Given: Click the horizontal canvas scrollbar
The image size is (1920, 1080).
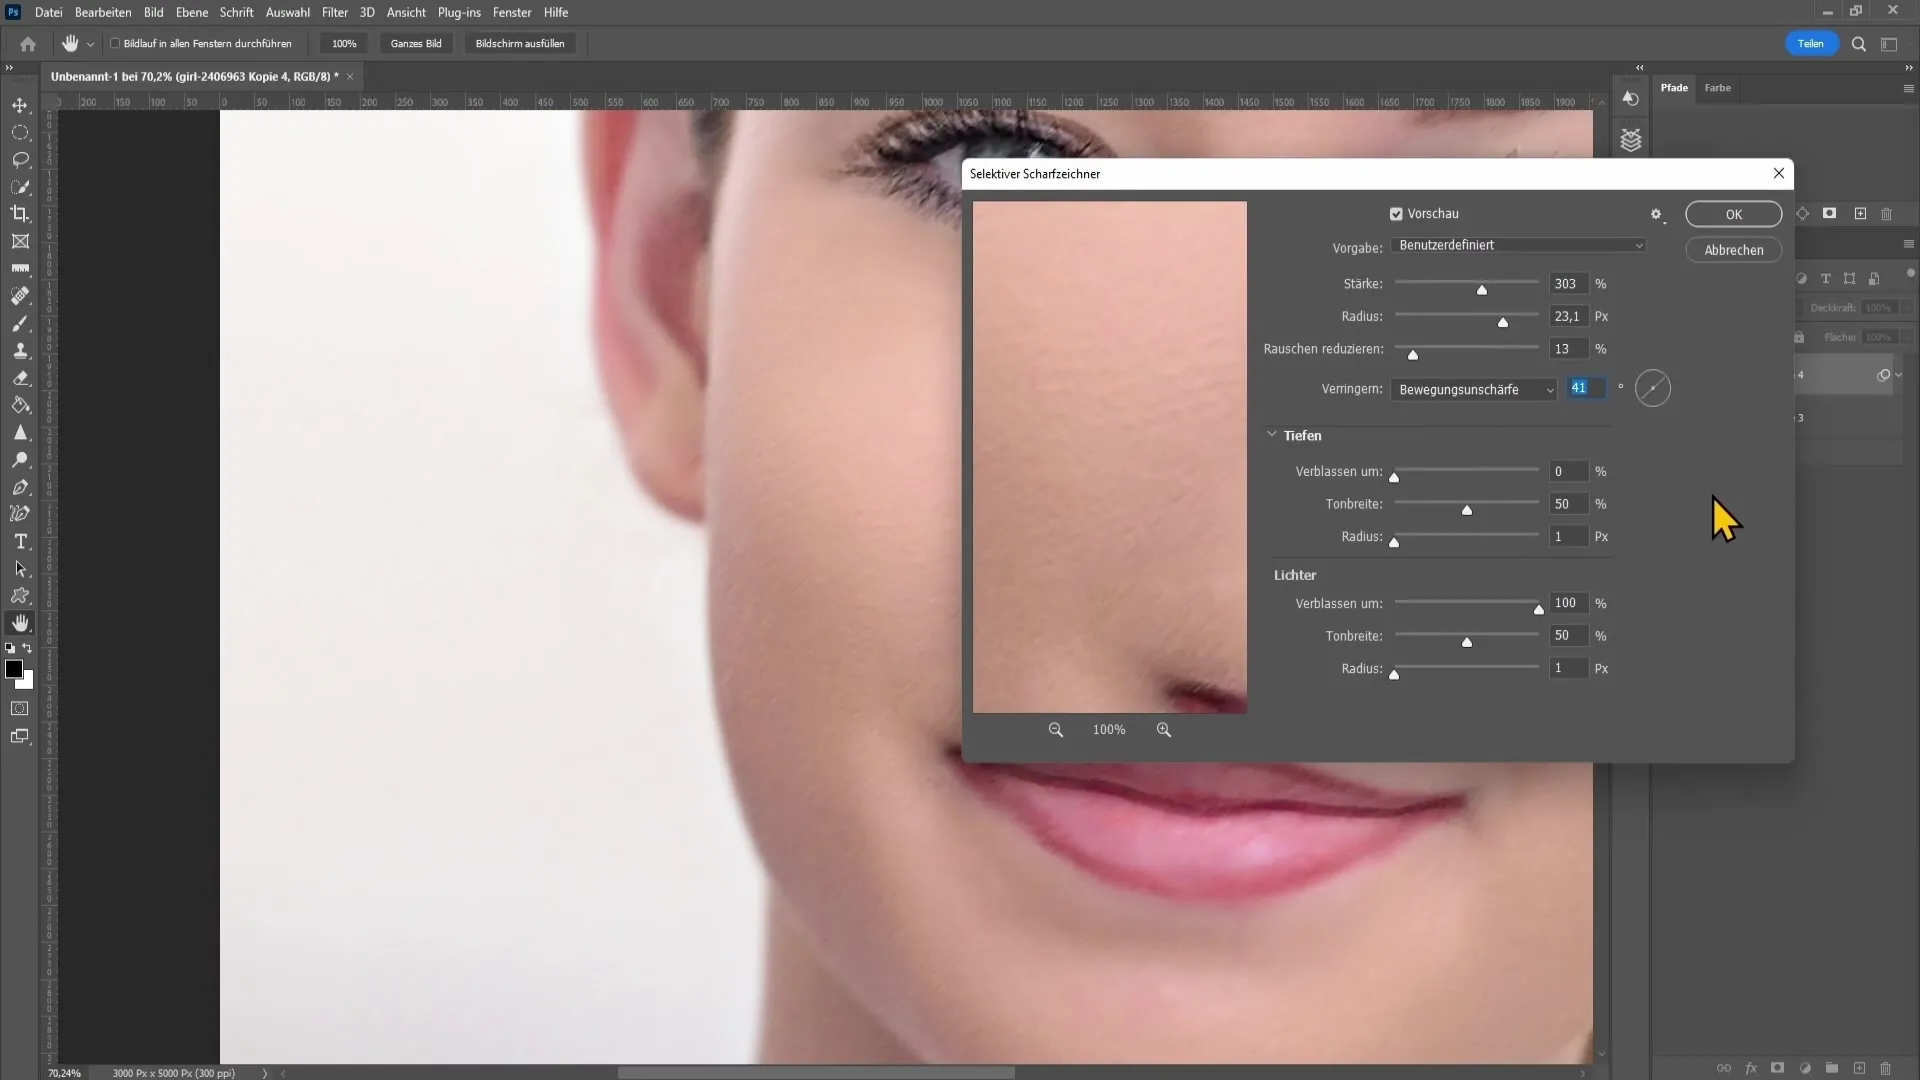Looking at the screenshot, I should 815,1073.
